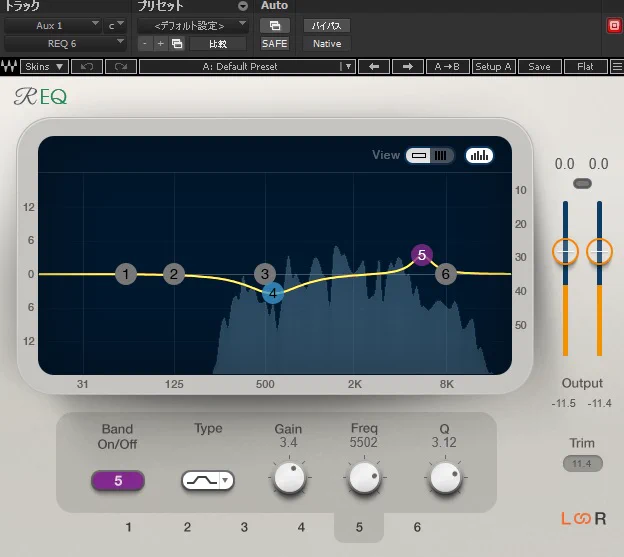Open the Aux 1 track selector
This screenshot has height=557, width=624.
pos(52,26)
